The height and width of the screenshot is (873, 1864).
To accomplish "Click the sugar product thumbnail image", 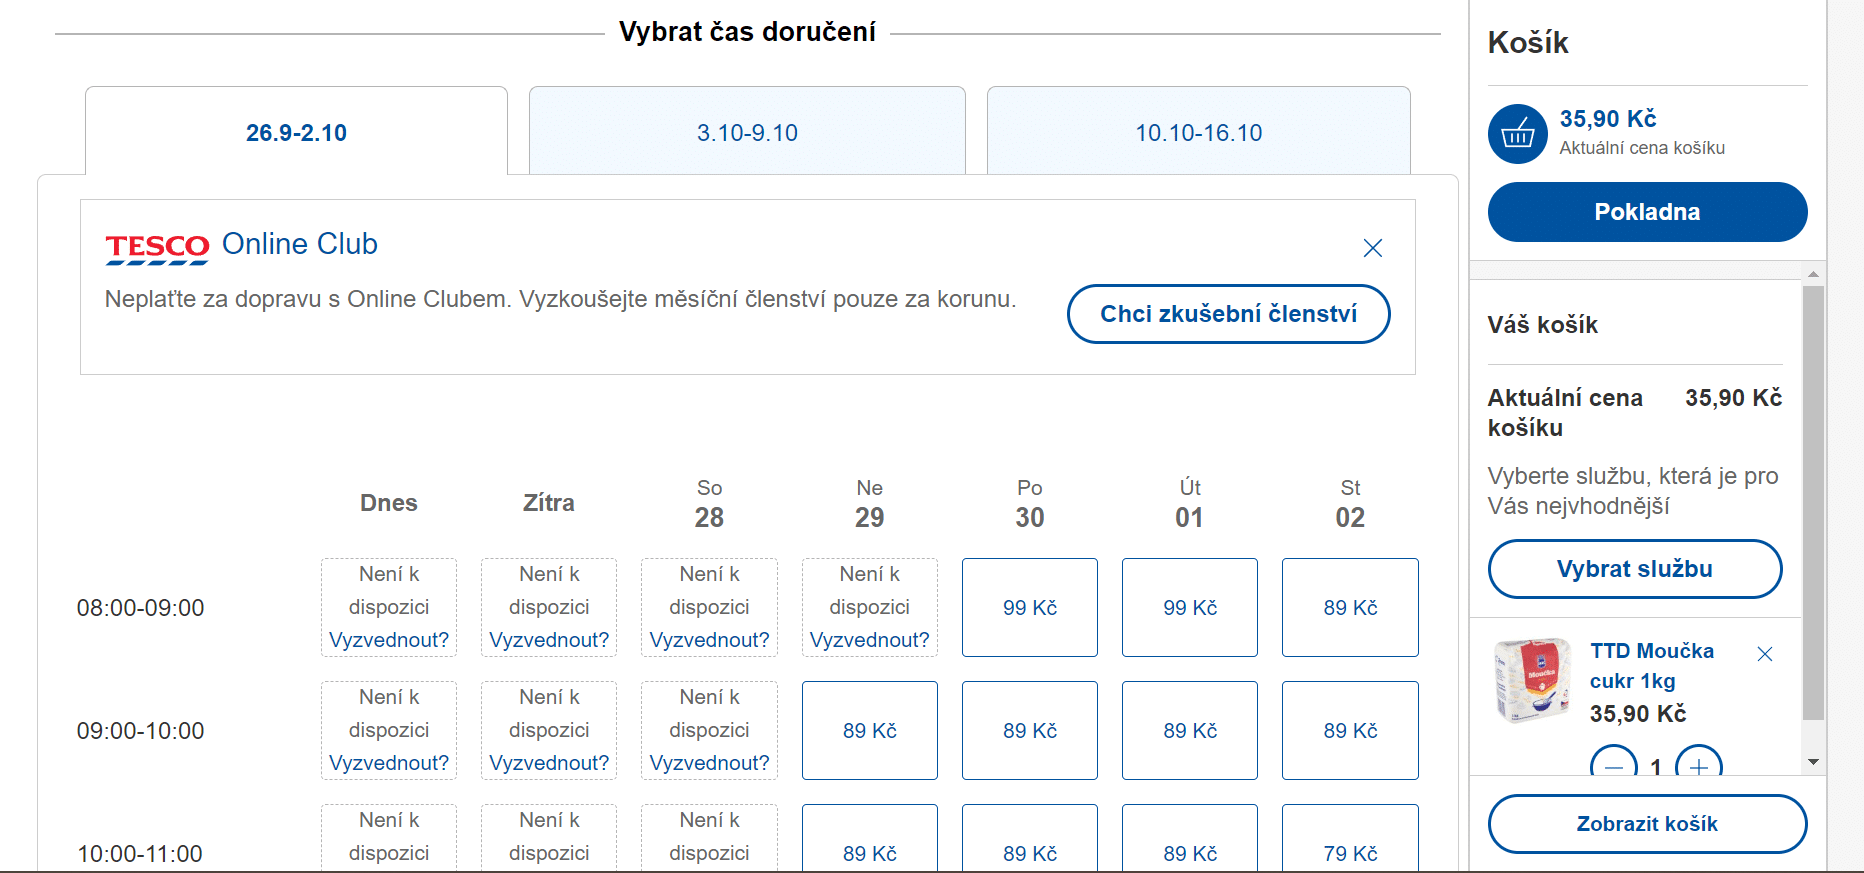I will tap(1532, 680).
